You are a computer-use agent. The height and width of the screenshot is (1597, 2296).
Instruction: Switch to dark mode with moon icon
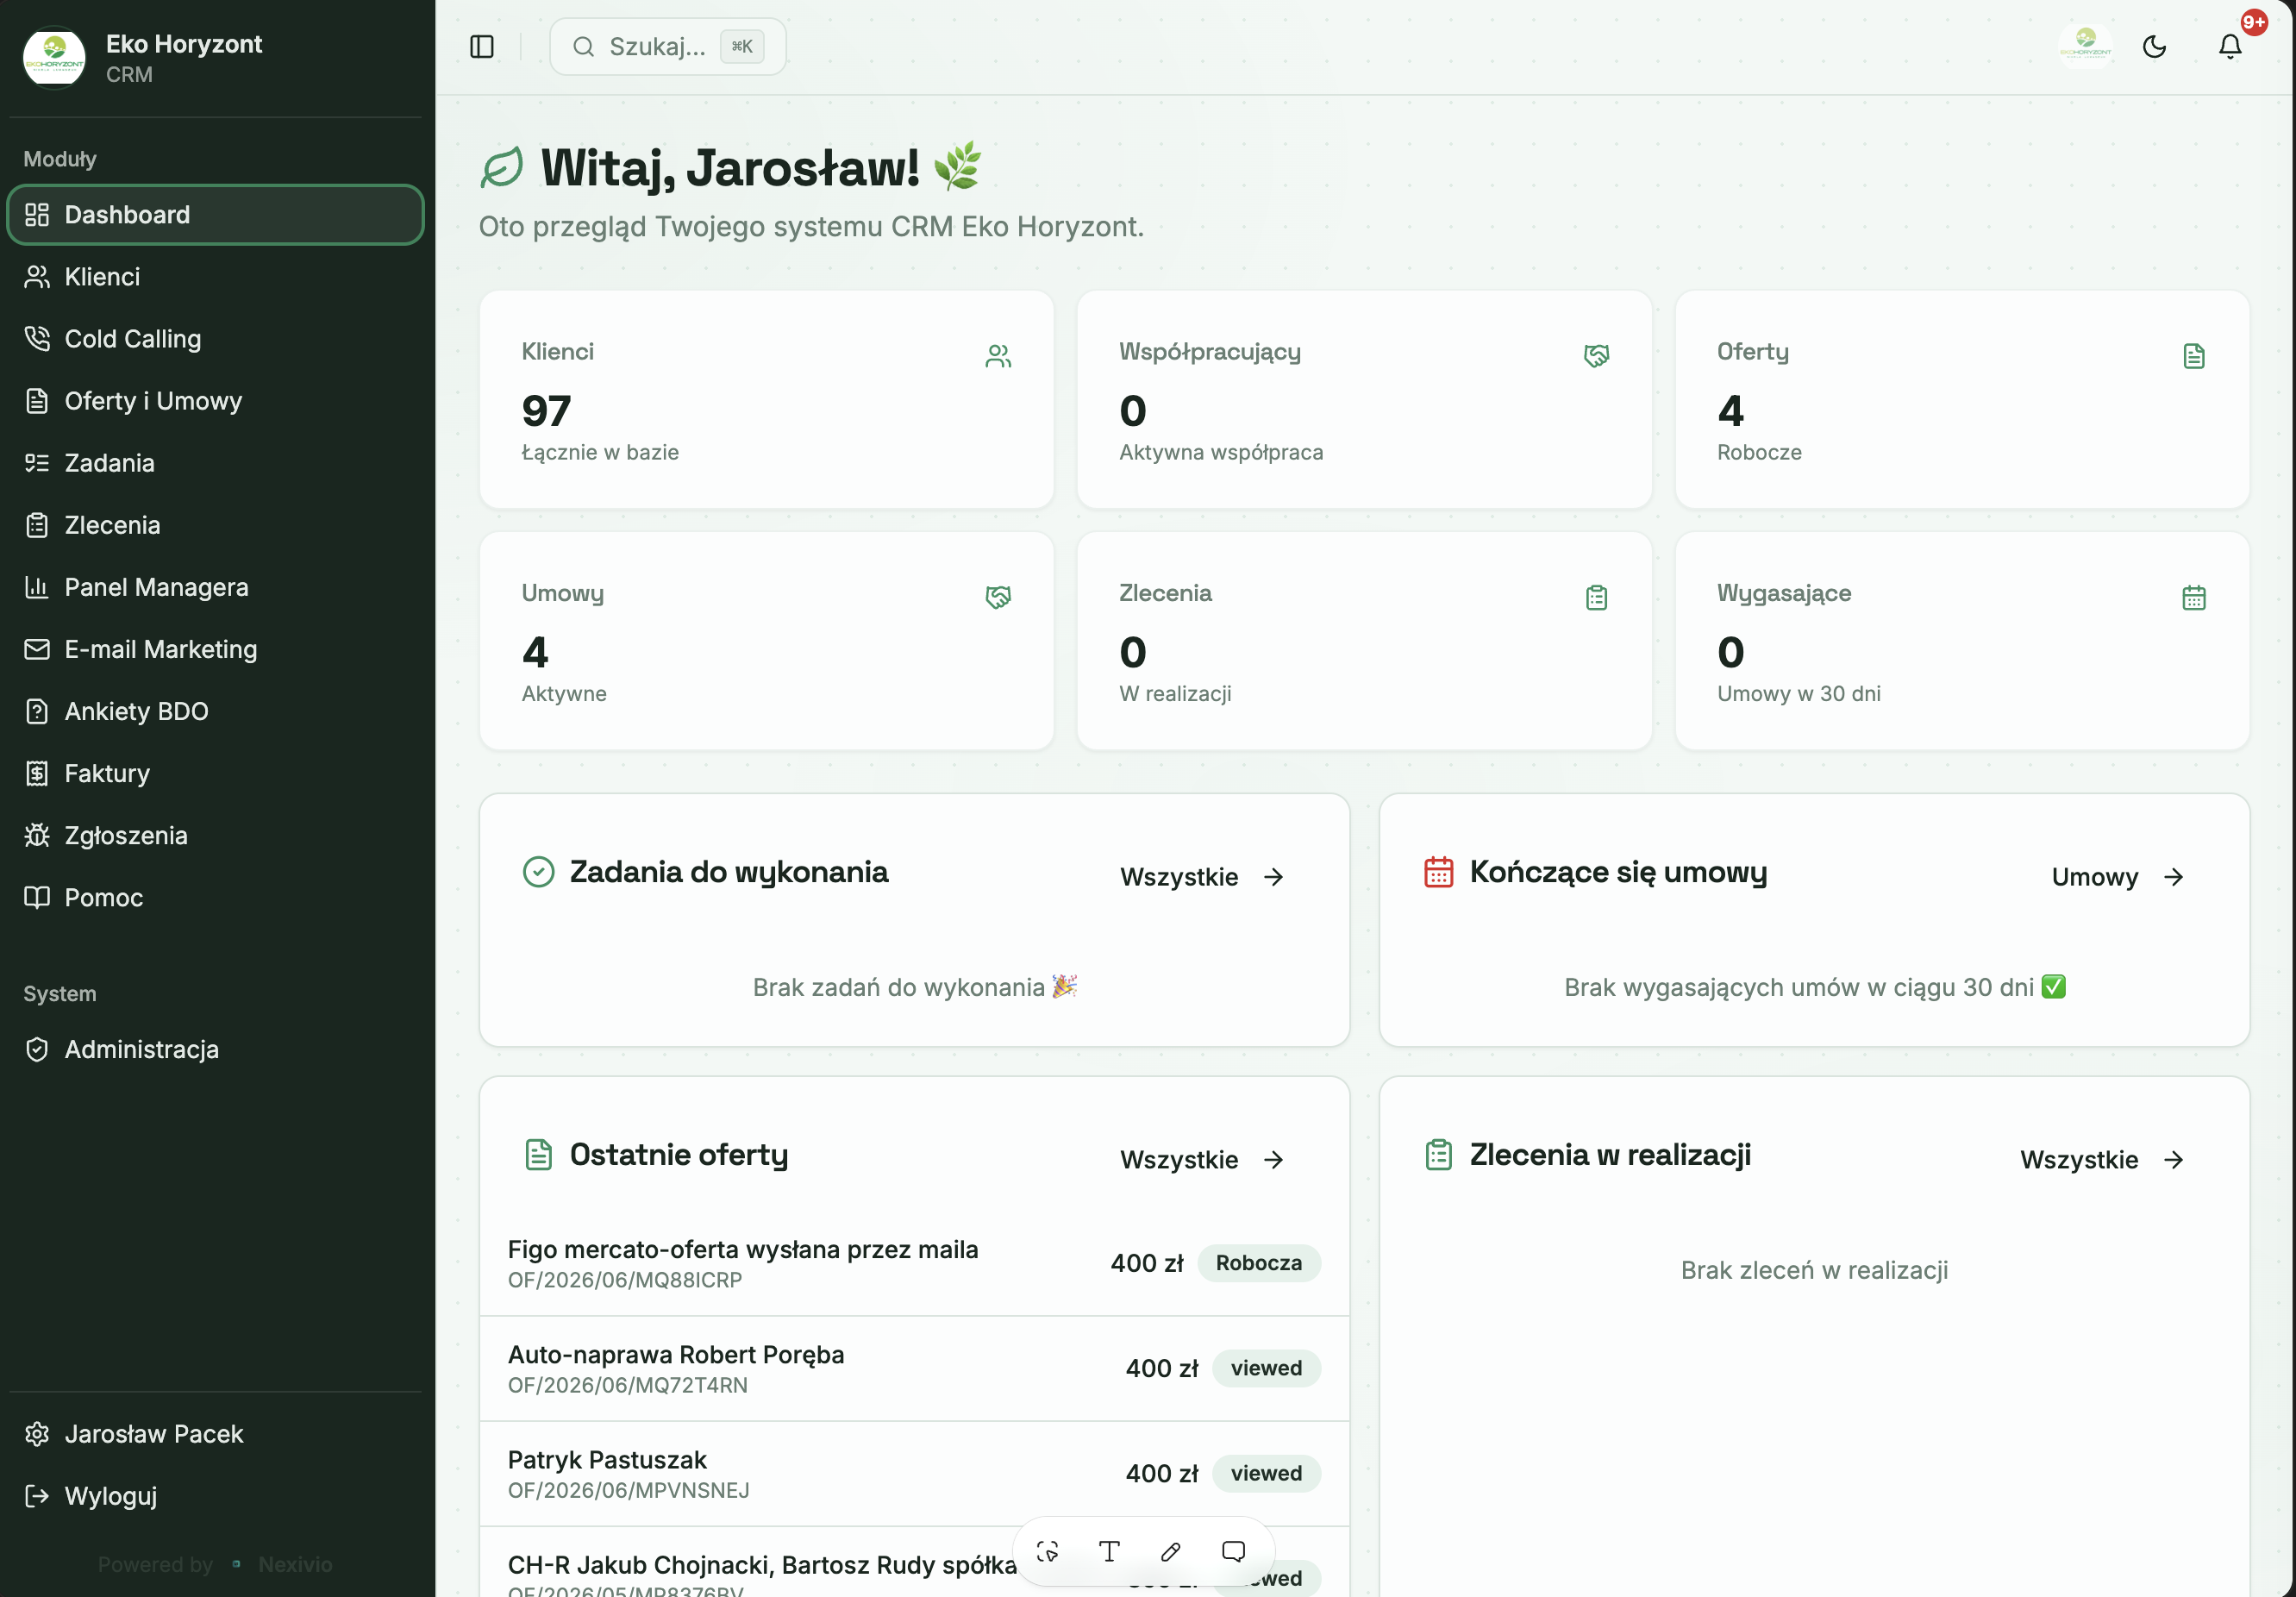pos(2154,47)
